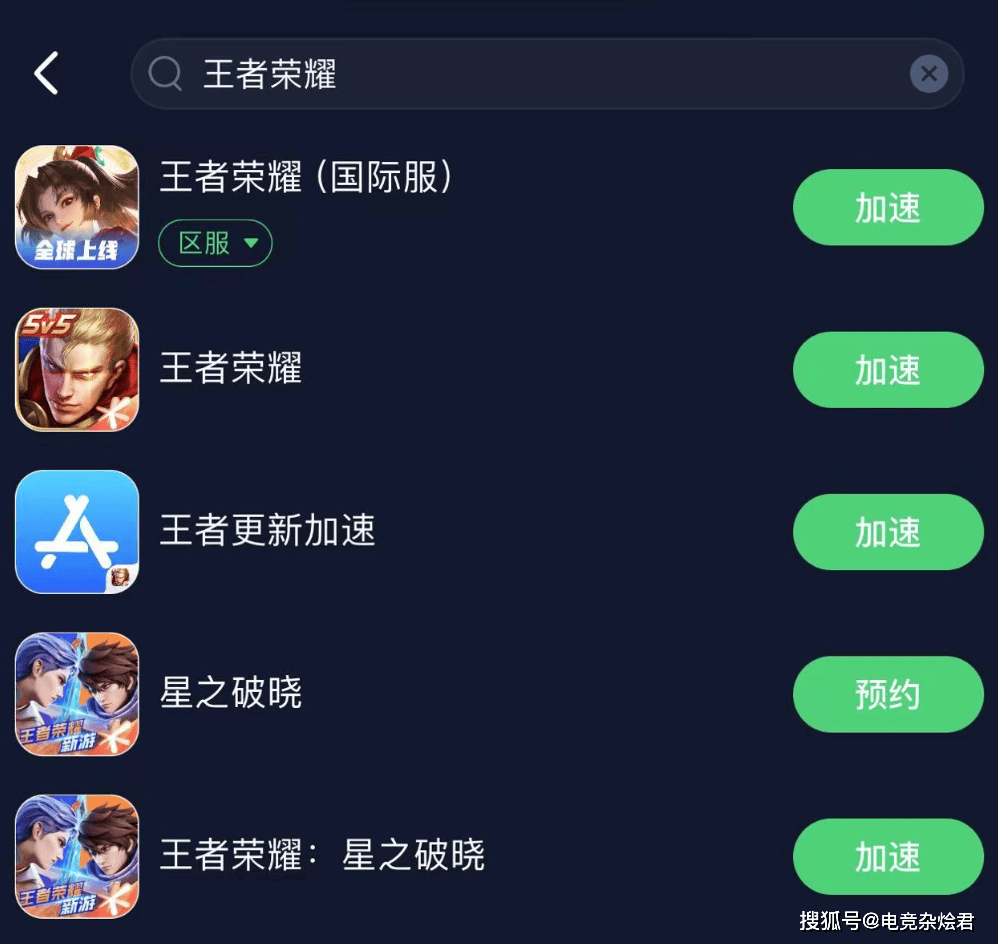998x944 pixels.
Task: Tap 加速 for 王者荣耀：星之破晓
Action: [888, 857]
